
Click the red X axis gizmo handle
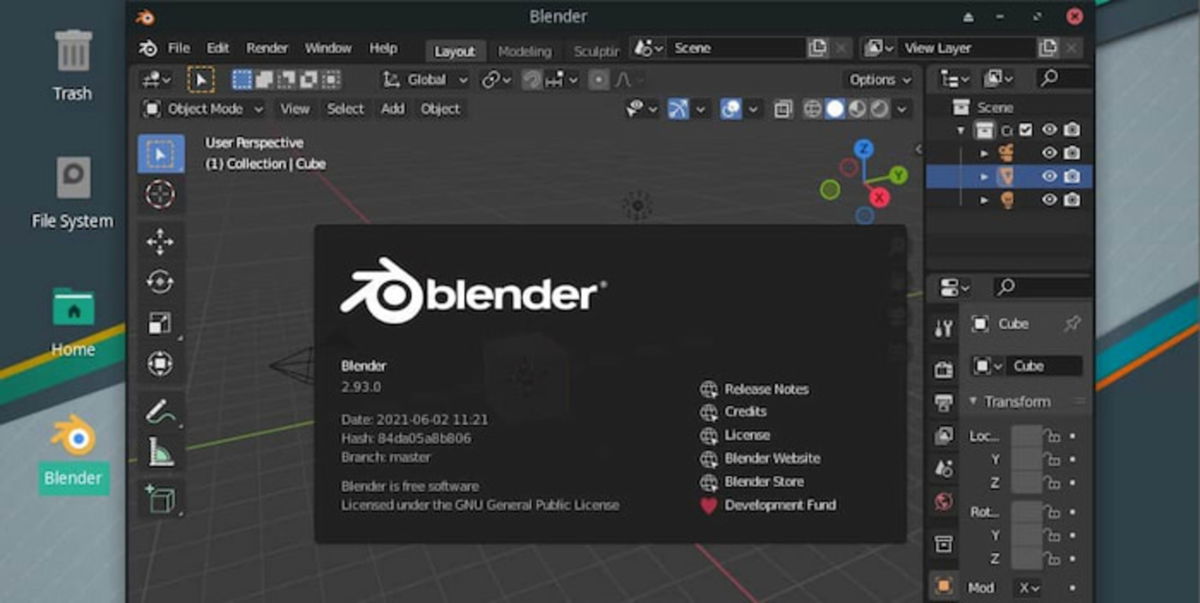(x=880, y=197)
